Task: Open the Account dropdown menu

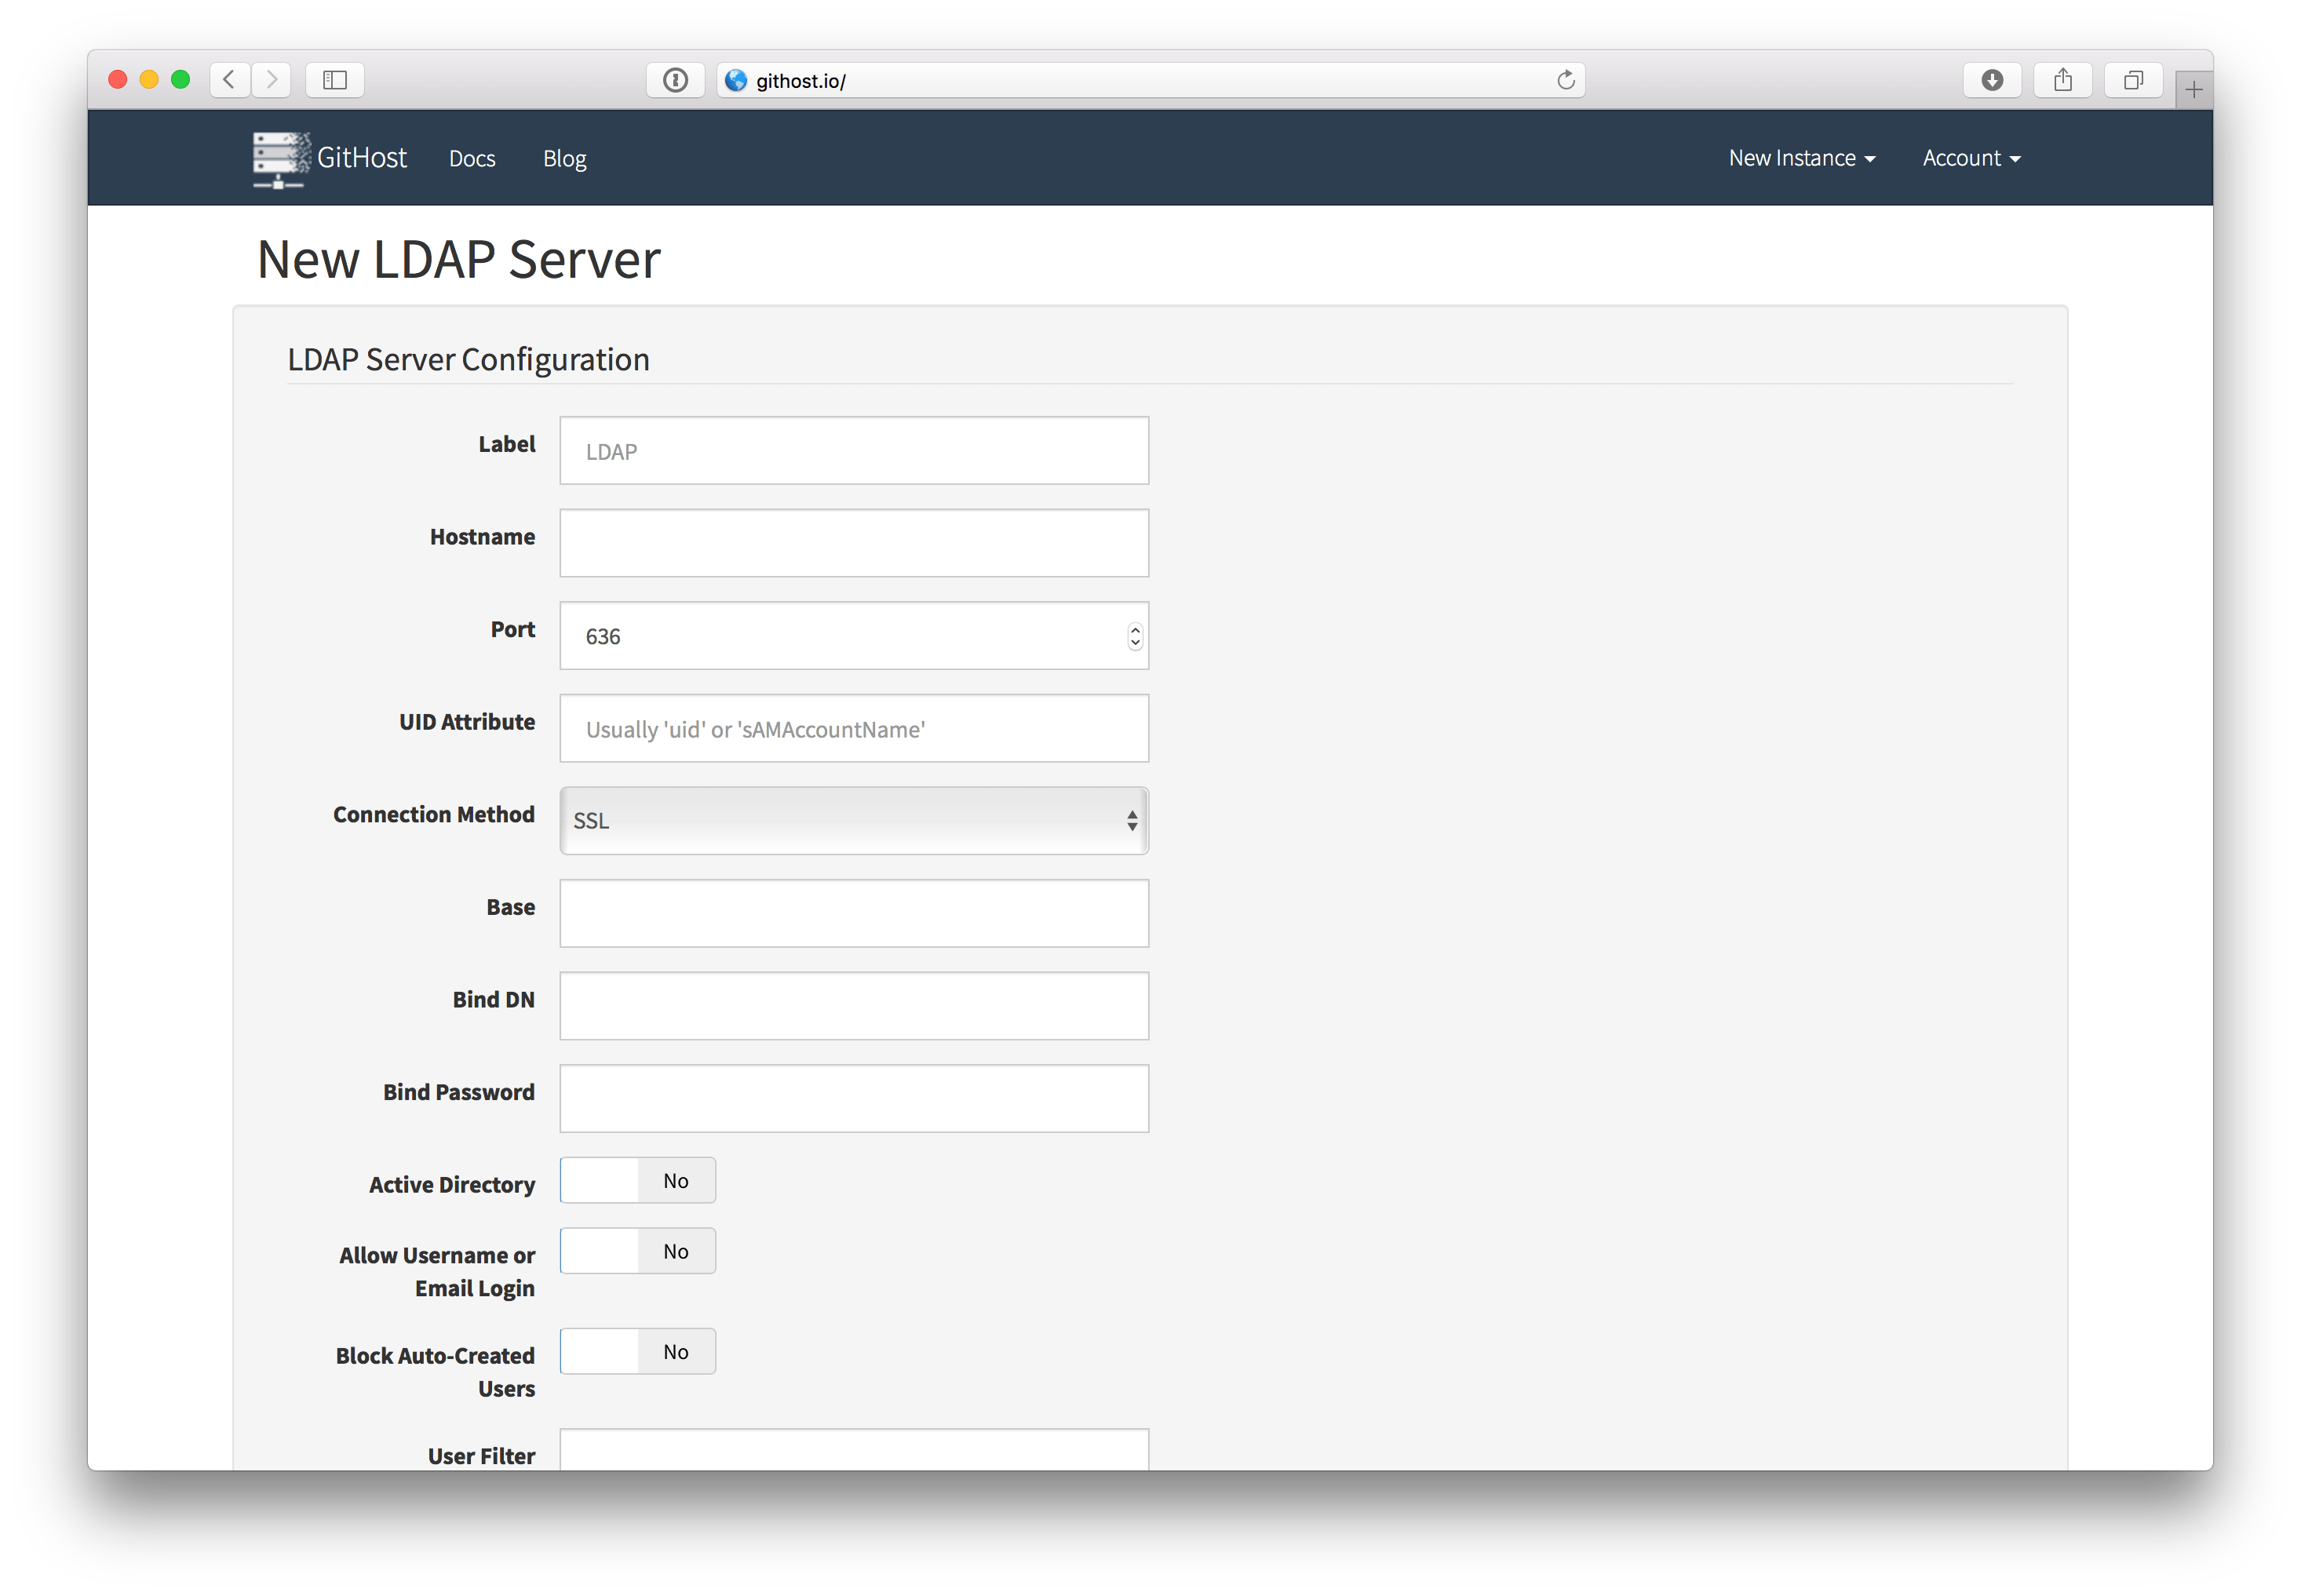Action: coord(1971,158)
